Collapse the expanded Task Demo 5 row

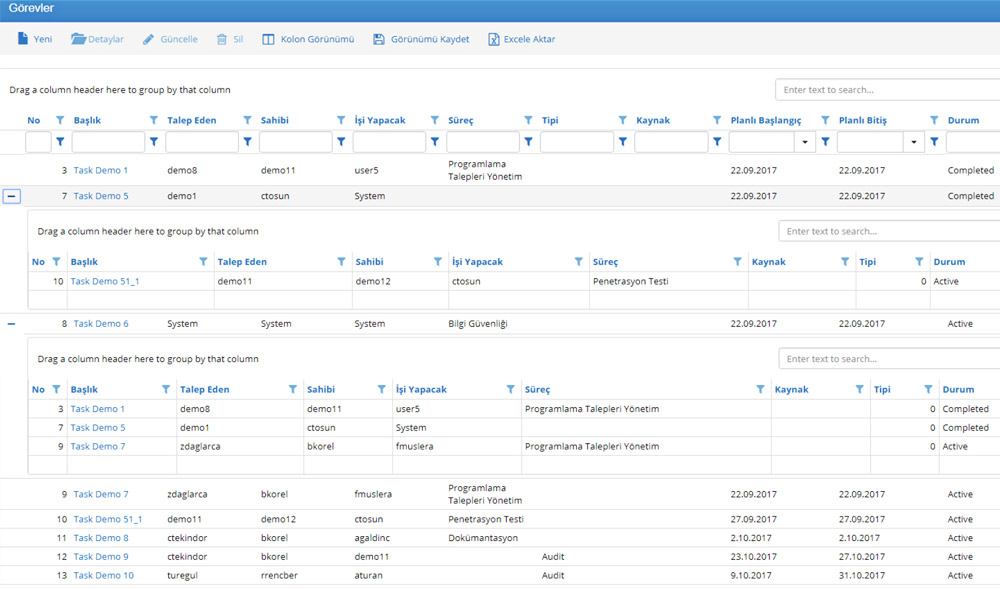click(12, 197)
